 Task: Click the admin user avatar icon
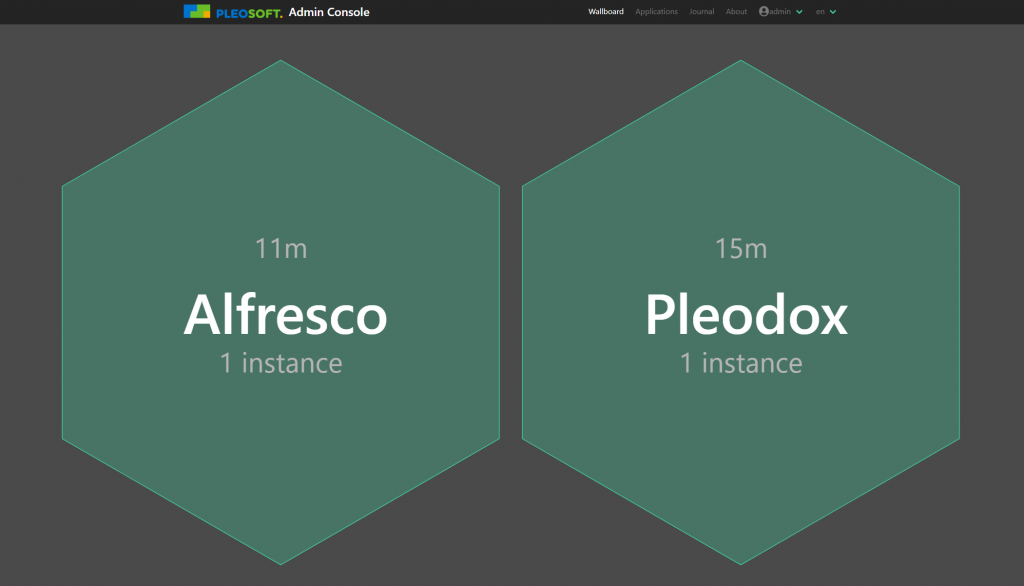click(x=764, y=12)
